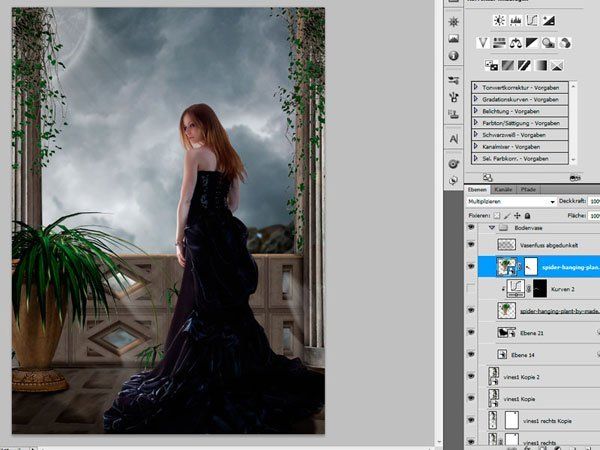600x450 pixels.
Task: Hide the Bodenvase group
Action: click(x=471, y=227)
